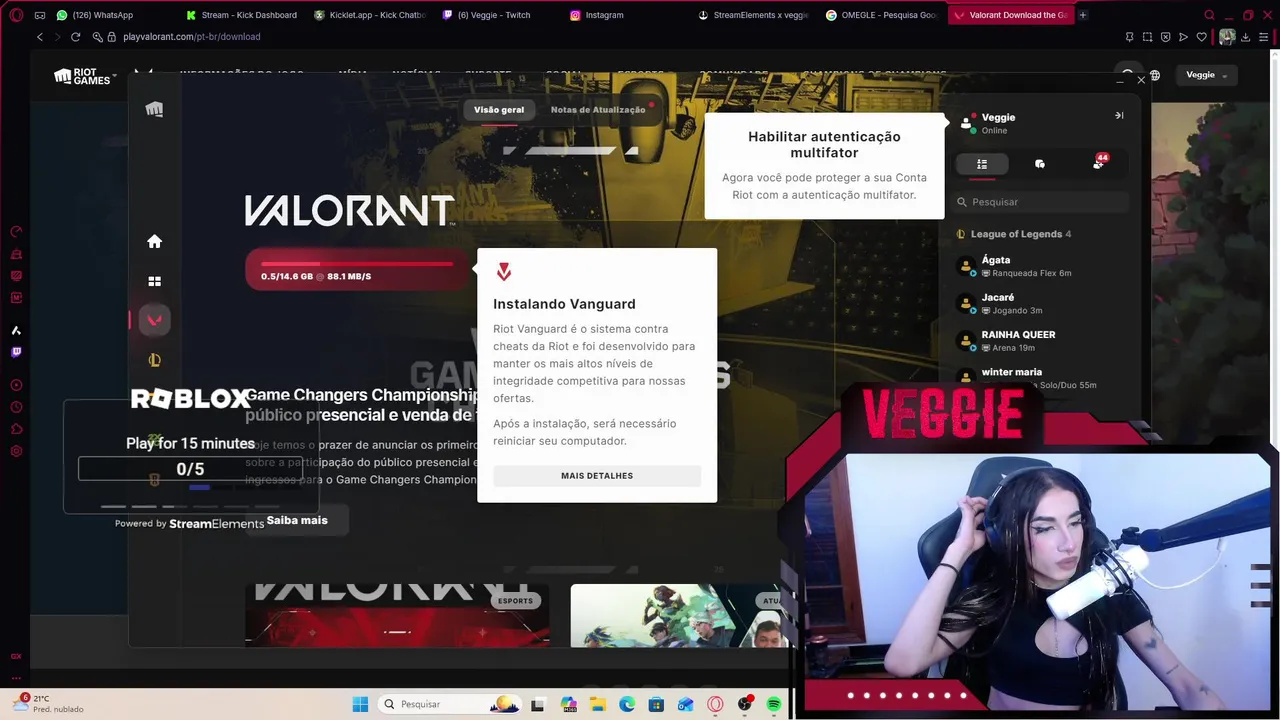Switch to Notas de Atualização tab
Image resolution: width=1280 pixels, height=720 pixels.
(x=598, y=110)
